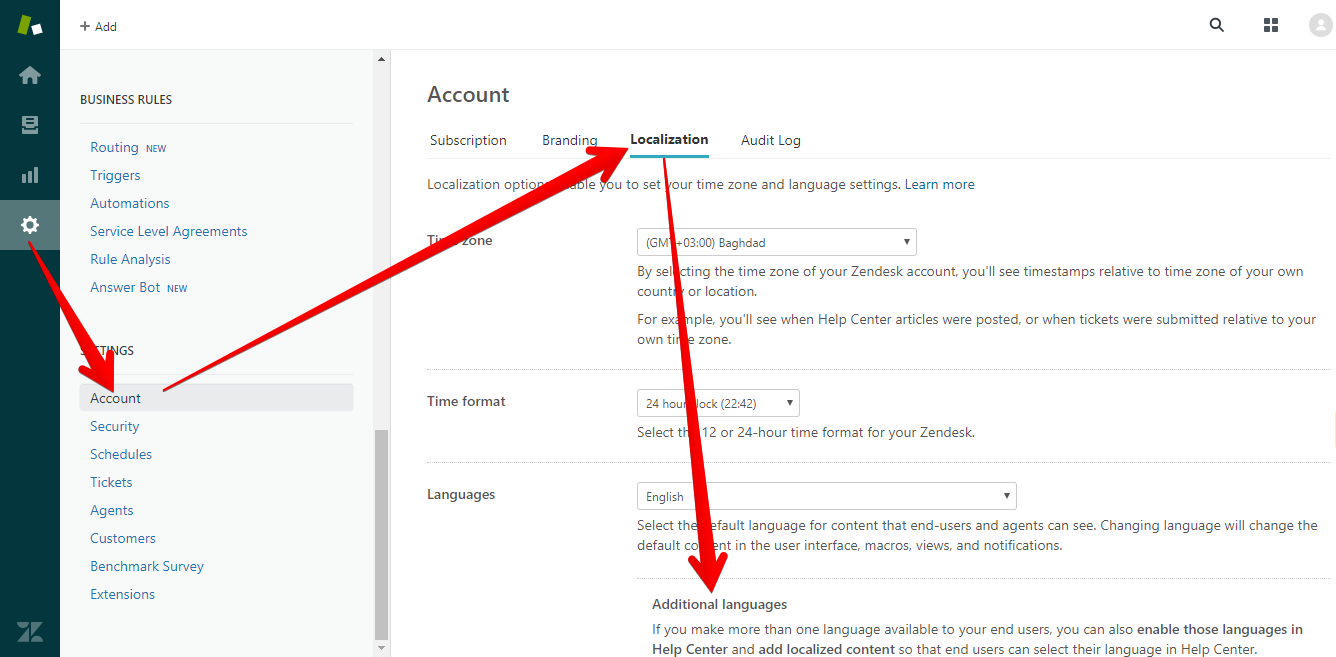Open the user profile avatar
The height and width of the screenshot is (657, 1336).
point(1320,25)
